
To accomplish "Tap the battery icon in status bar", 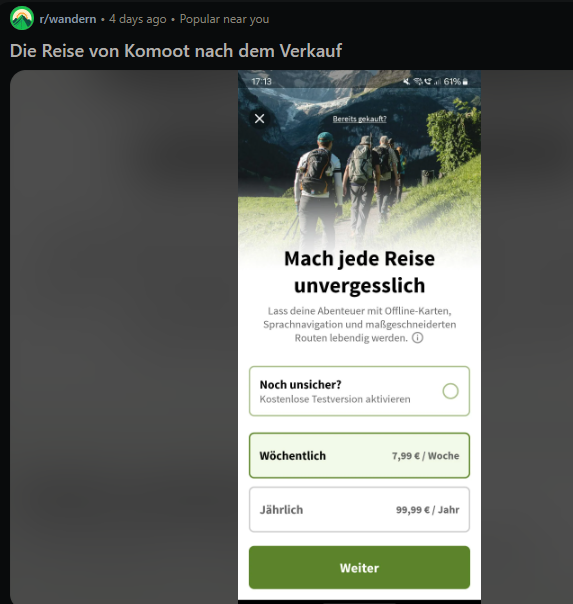I will tap(466, 81).
